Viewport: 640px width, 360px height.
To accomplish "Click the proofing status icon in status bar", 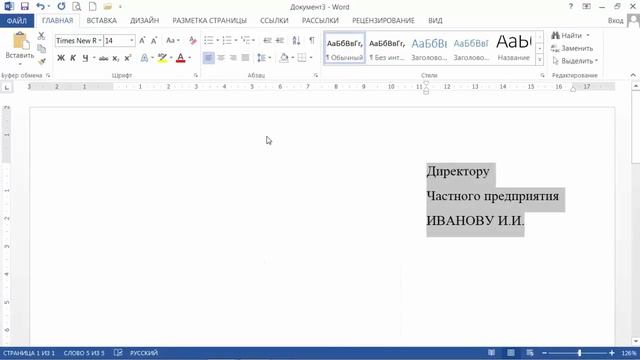I will pyautogui.click(x=118, y=353).
